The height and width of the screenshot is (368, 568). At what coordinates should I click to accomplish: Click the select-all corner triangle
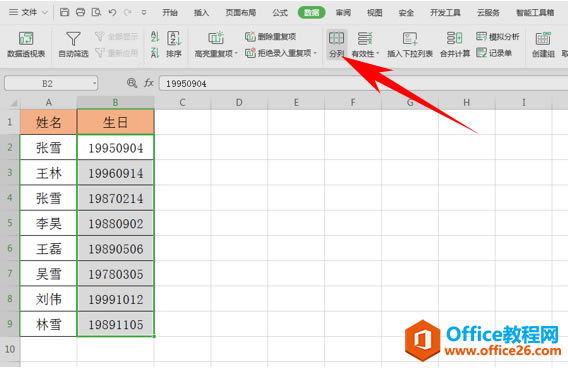point(13,103)
